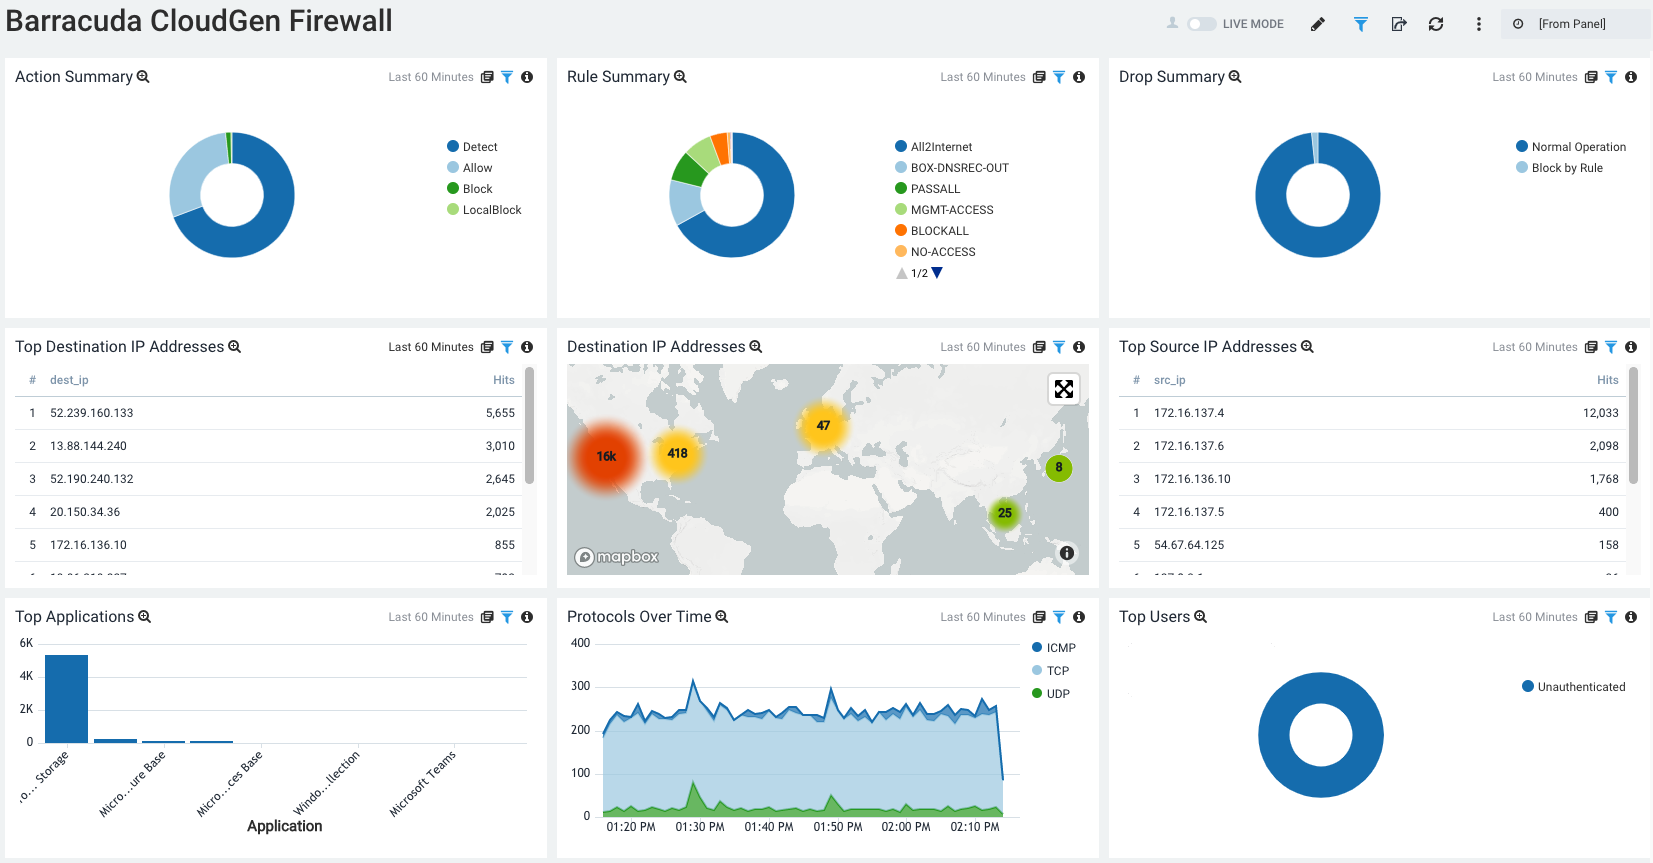Image resolution: width=1653 pixels, height=863 pixels.
Task: Toggle UDP series in Protocols legend
Action: click(x=1051, y=694)
